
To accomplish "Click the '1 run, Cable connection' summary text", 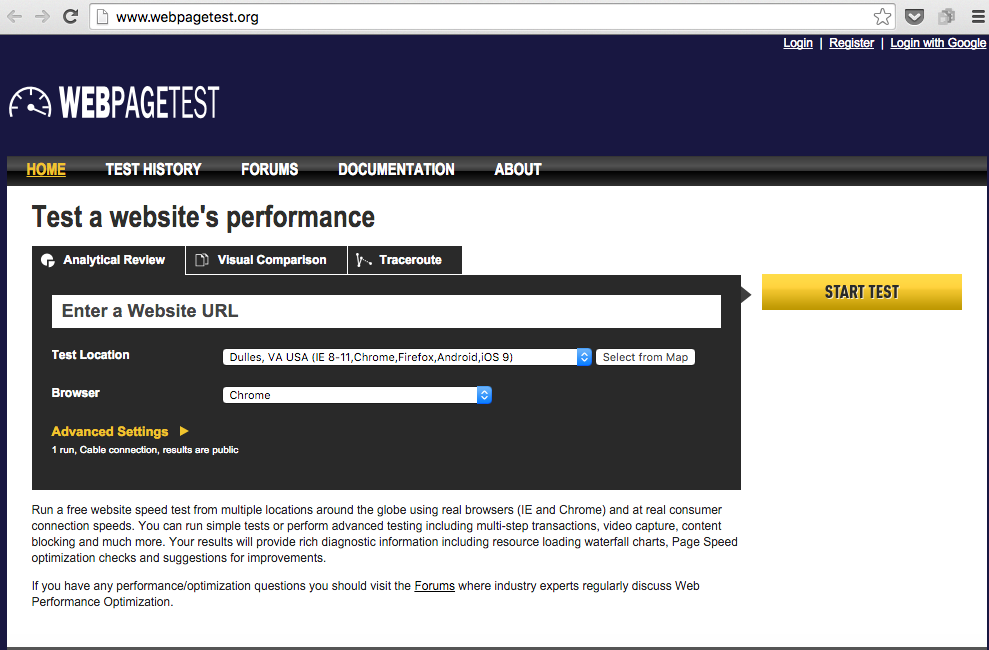I will point(145,450).
